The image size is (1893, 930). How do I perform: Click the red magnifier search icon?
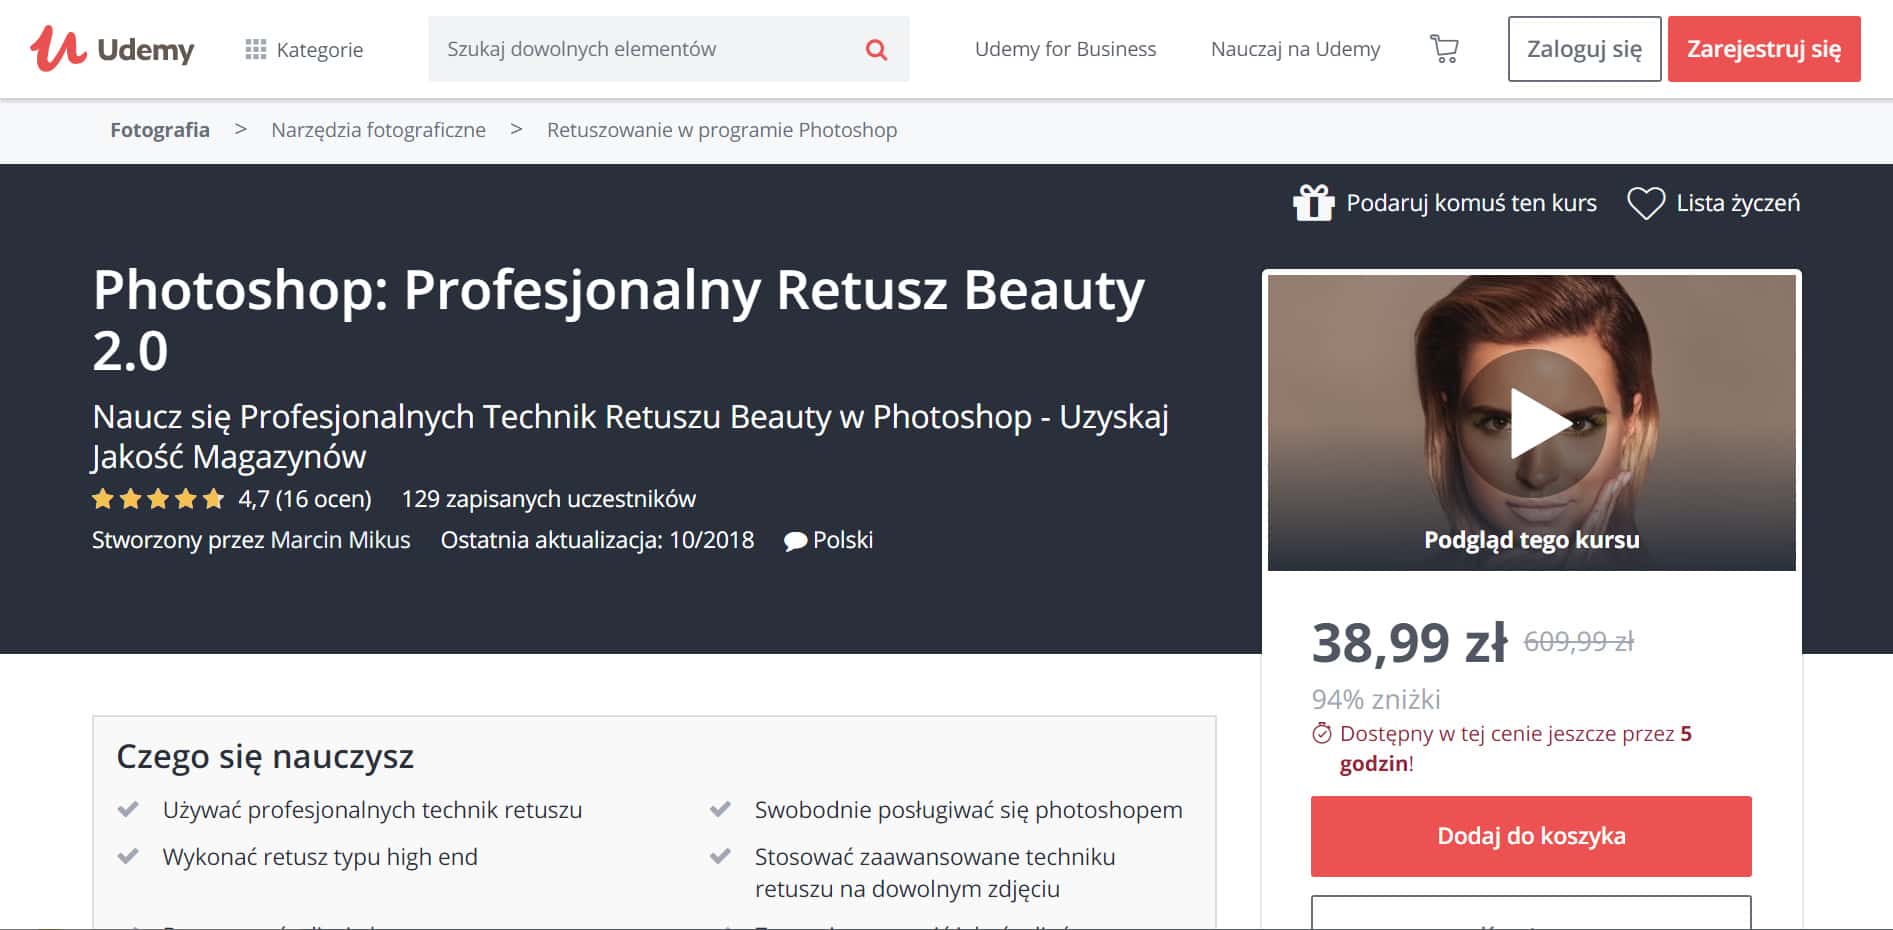[876, 49]
